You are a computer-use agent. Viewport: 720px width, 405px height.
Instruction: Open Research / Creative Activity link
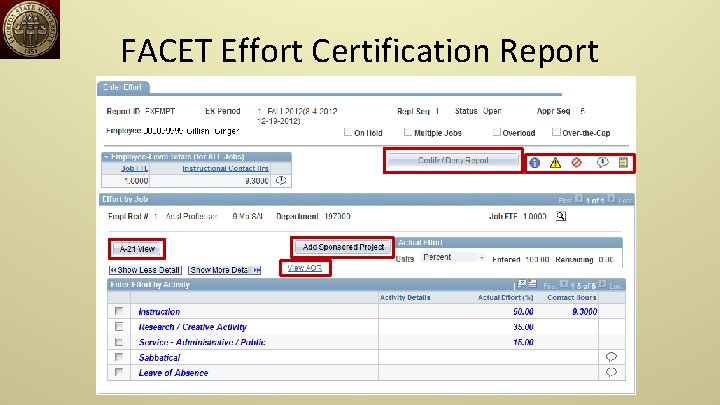(x=192, y=327)
